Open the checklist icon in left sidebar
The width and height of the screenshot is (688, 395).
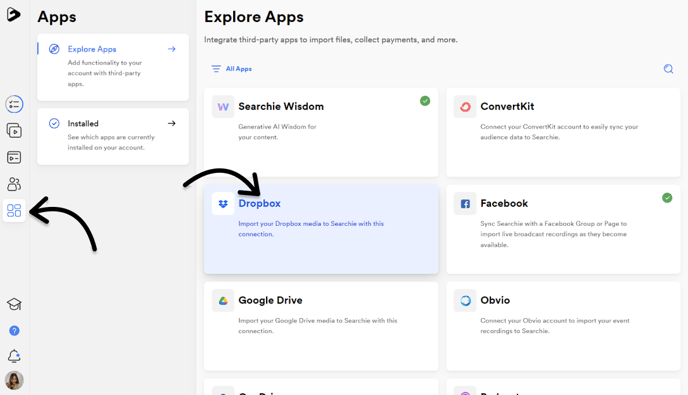pyautogui.click(x=14, y=104)
